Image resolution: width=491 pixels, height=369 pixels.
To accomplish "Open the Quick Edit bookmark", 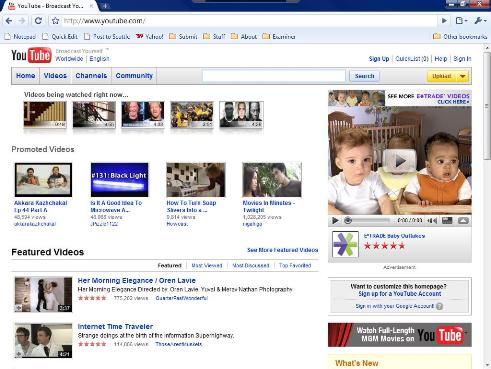I will click(x=60, y=36).
